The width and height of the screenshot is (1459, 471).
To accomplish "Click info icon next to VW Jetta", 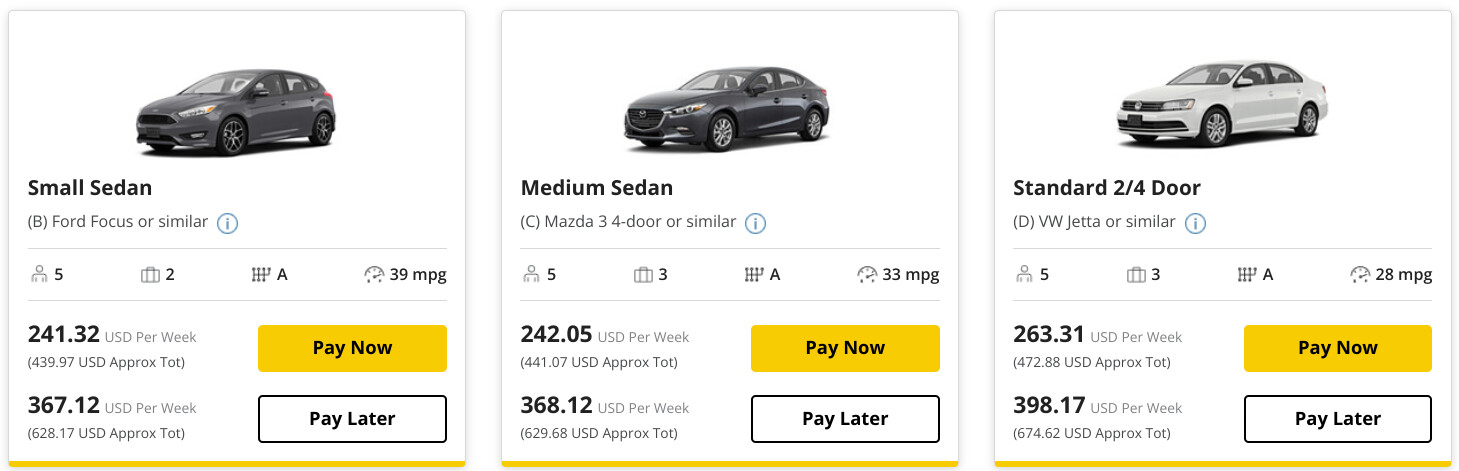I will tap(1195, 223).
